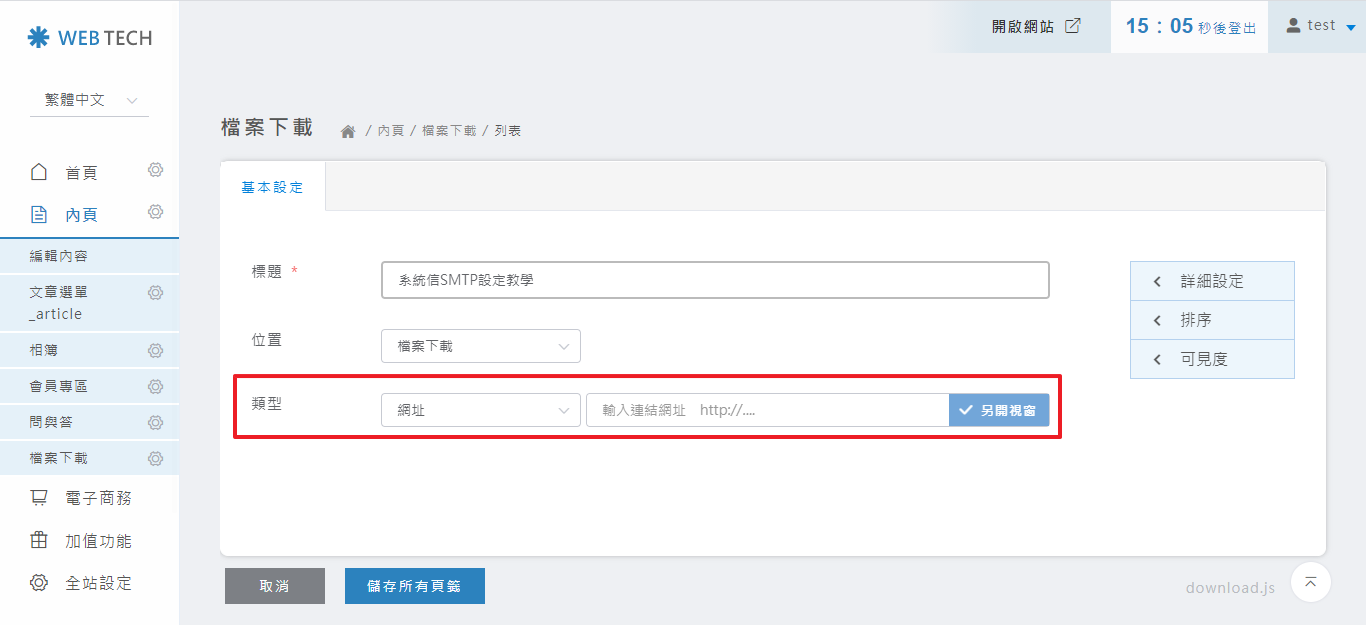
Task: Open the 類型 dropdown showing 網址
Action: pos(480,410)
